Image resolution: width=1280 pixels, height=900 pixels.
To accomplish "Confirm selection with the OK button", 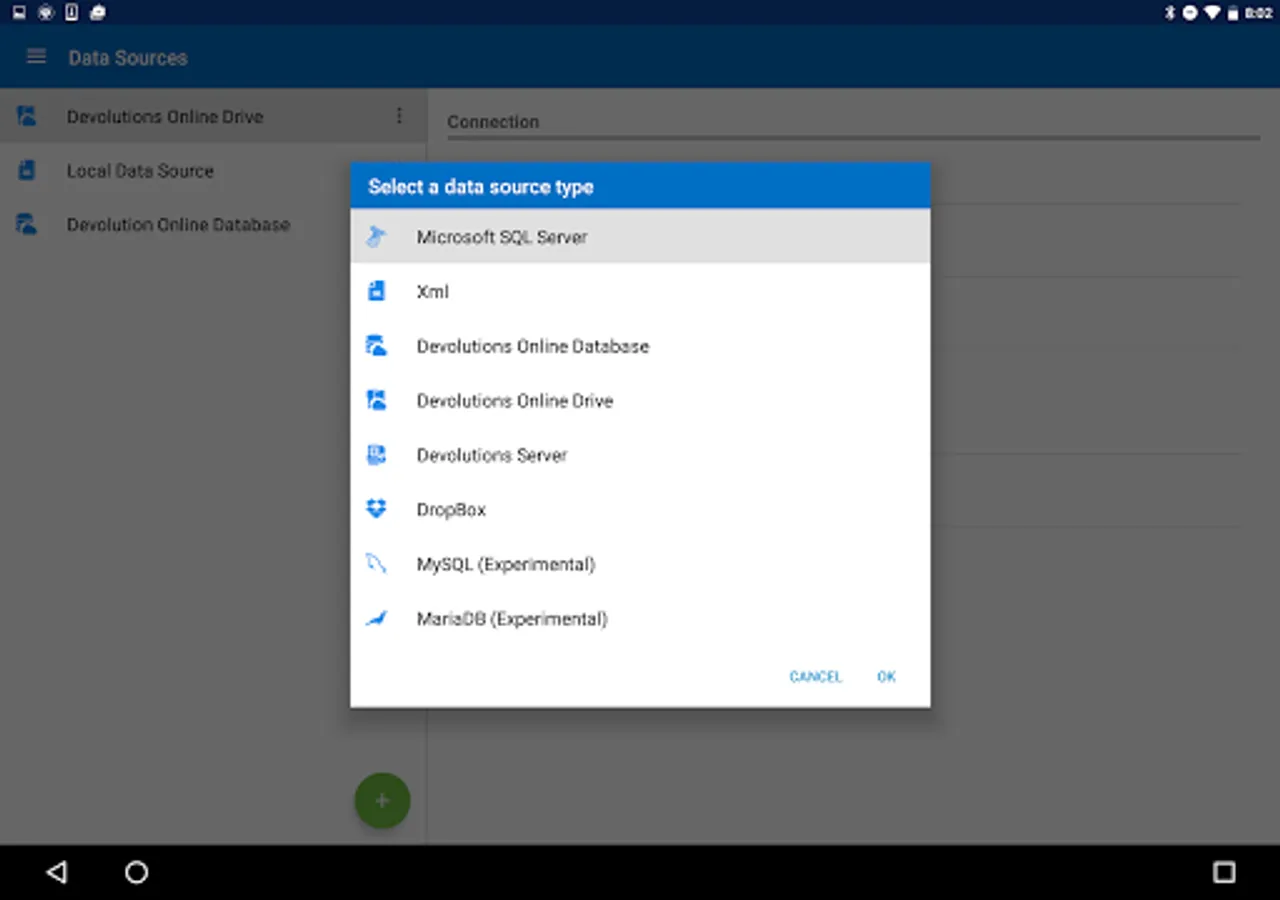I will (886, 677).
